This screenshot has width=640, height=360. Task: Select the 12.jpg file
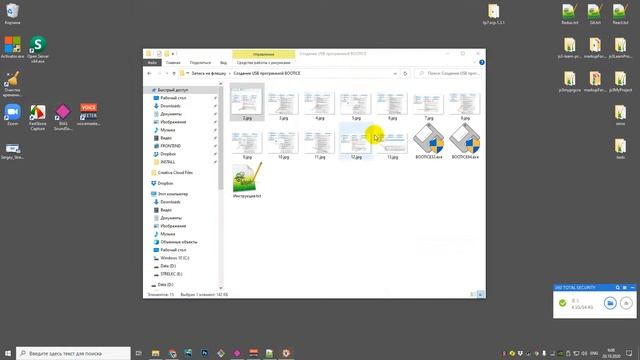point(356,142)
